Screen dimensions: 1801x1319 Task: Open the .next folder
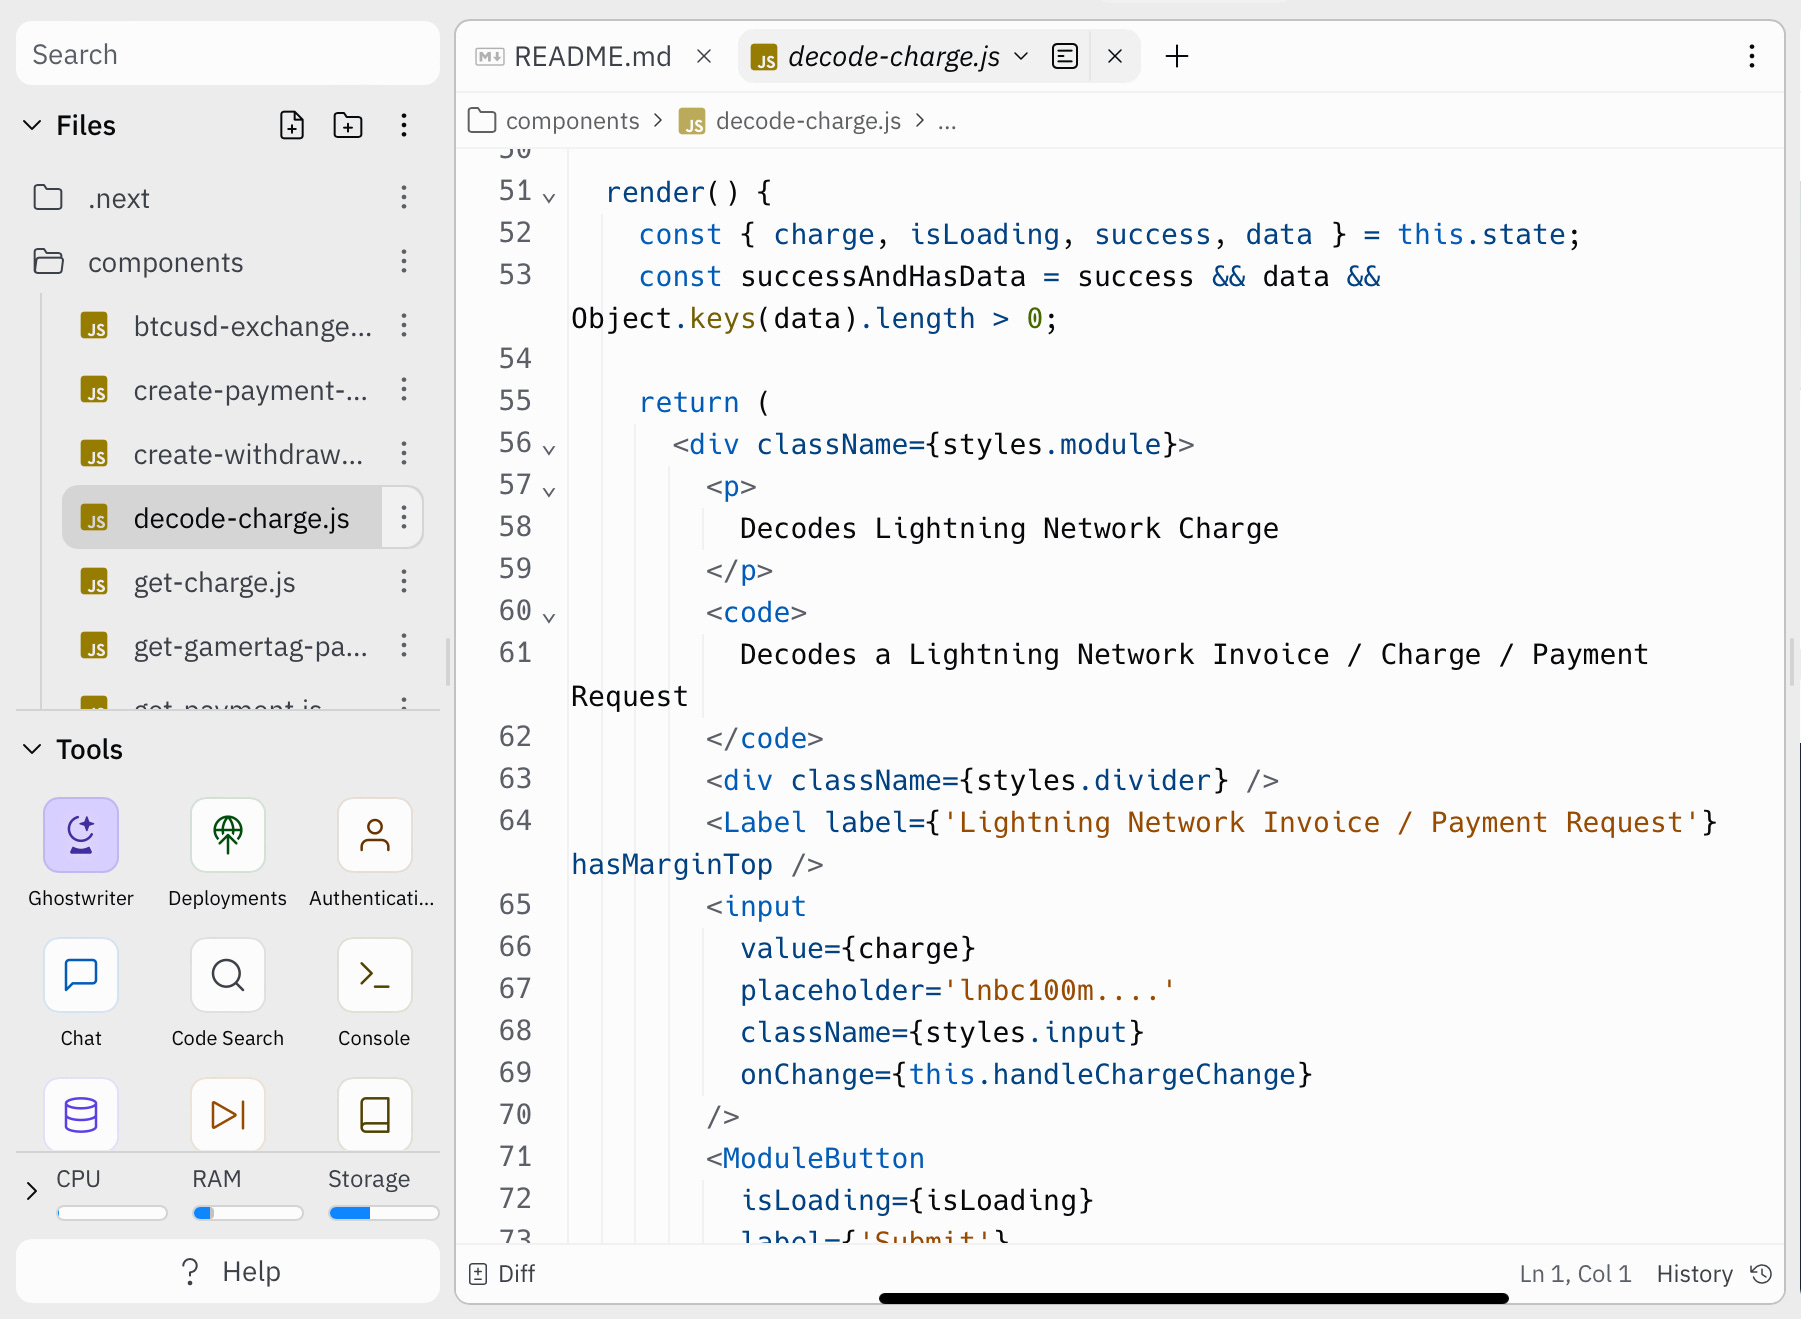[118, 198]
